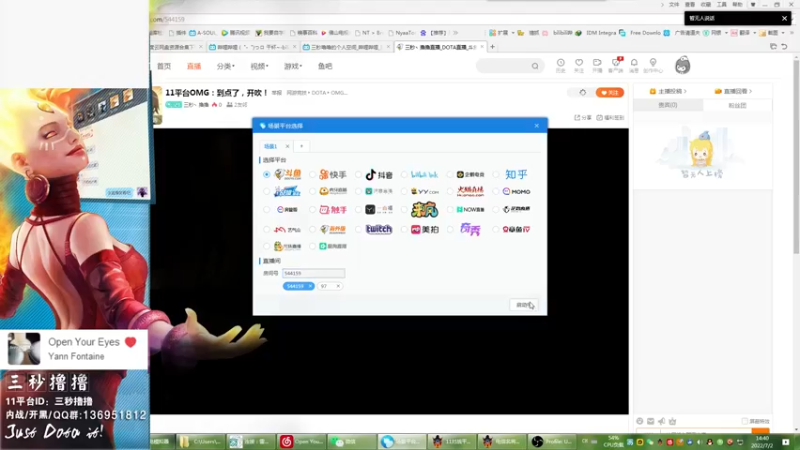This screenshot has height=450, width=800.
Task: Click the Chushou (触手) platform logo
Action: pos(333,210)
